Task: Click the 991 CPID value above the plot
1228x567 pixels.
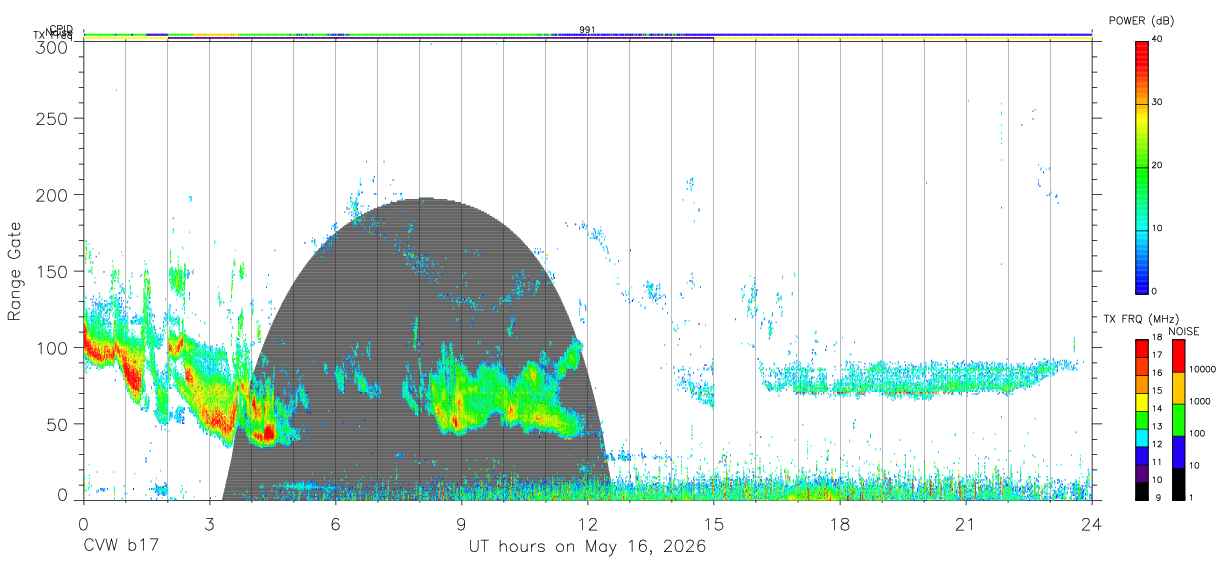Action: tap(587, 29)
